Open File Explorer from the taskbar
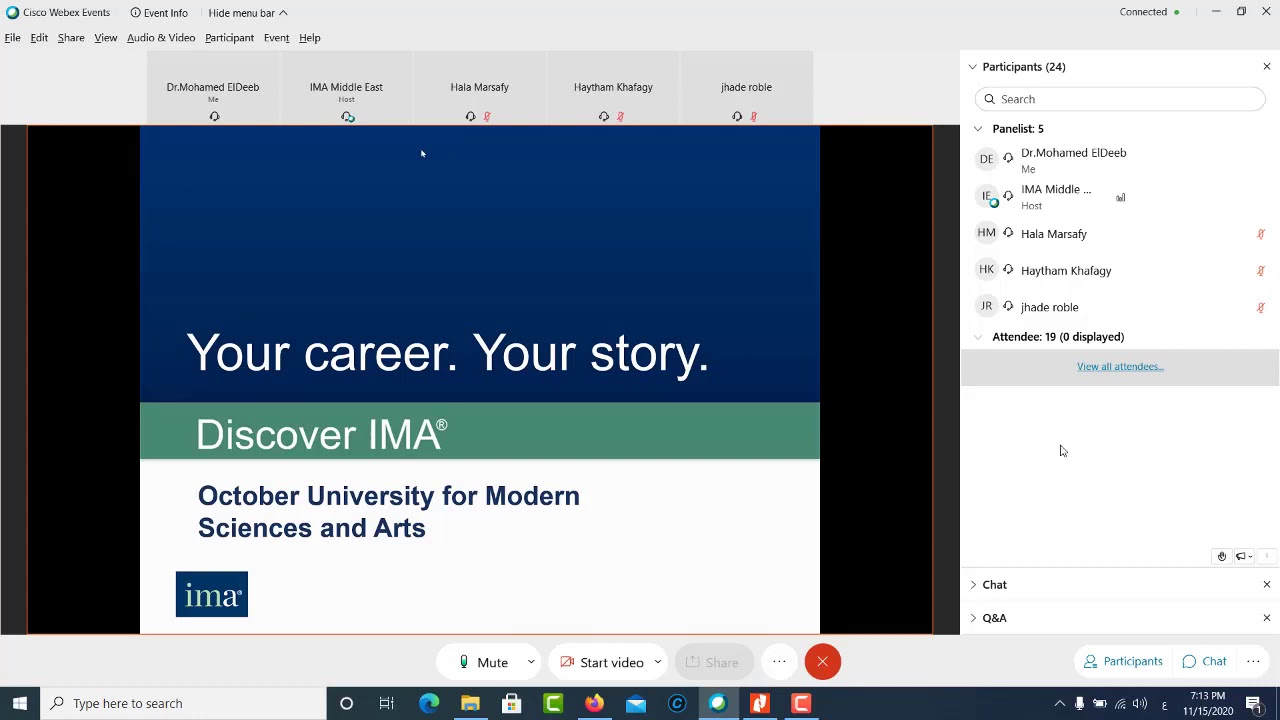 [470, 703]
